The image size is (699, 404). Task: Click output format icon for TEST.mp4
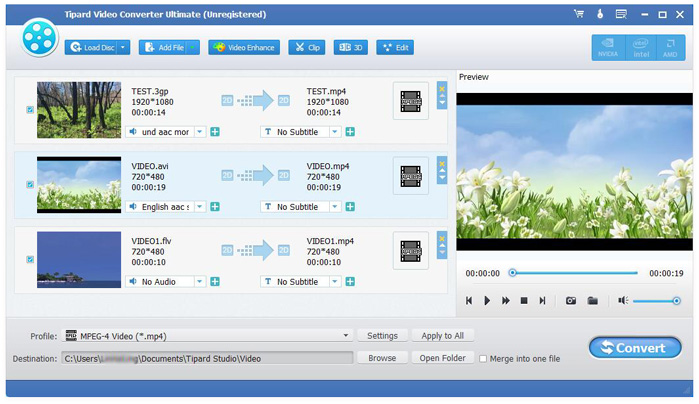tap(411, 101)
